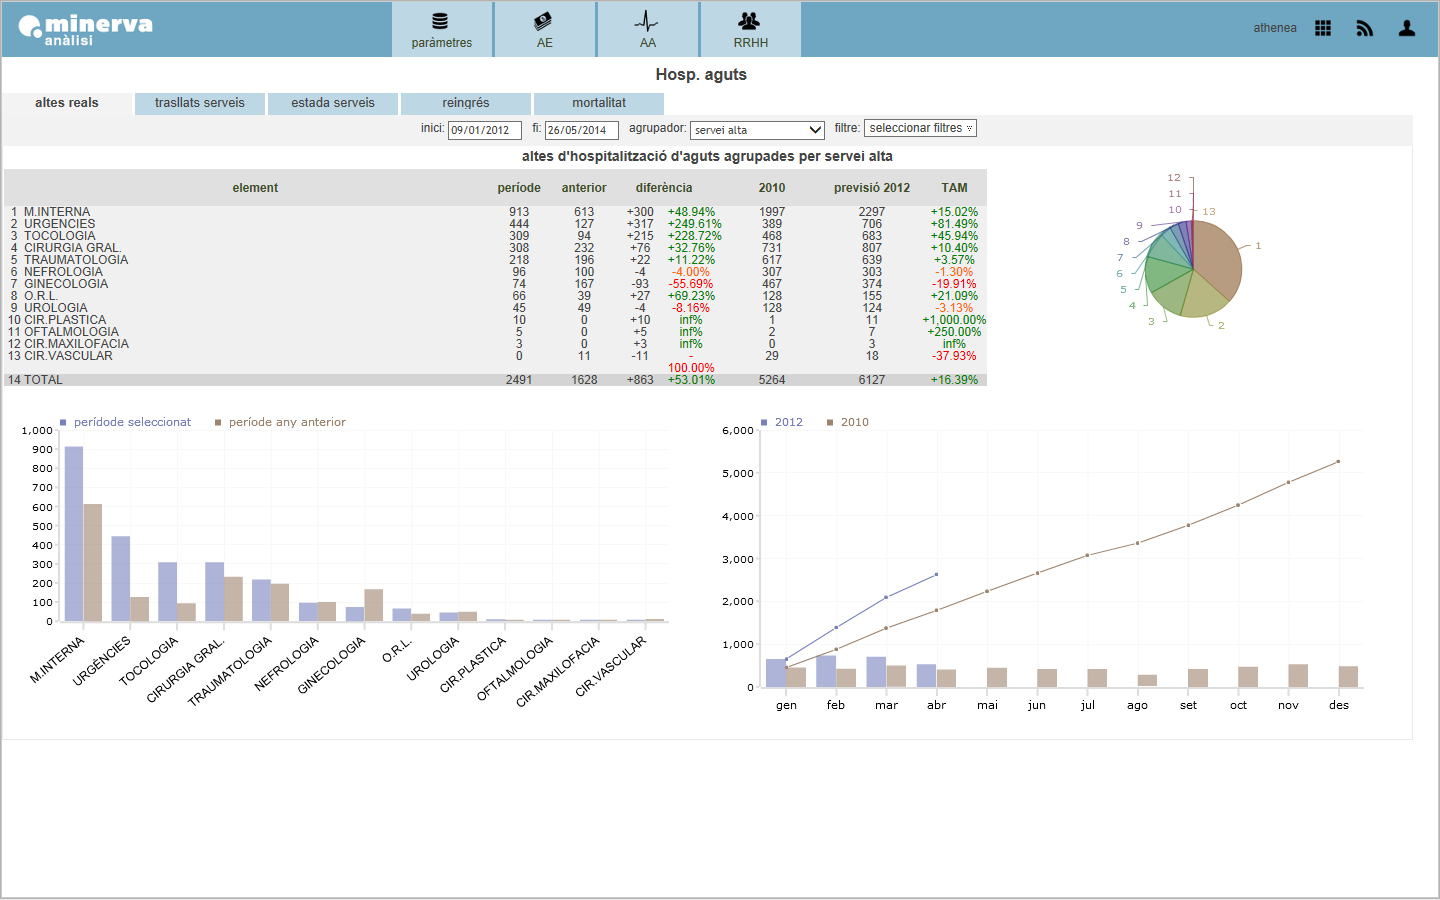Switch to the mortalitat tab
1440x900 pixels.
pyautogui.click(x=599, y=103)
